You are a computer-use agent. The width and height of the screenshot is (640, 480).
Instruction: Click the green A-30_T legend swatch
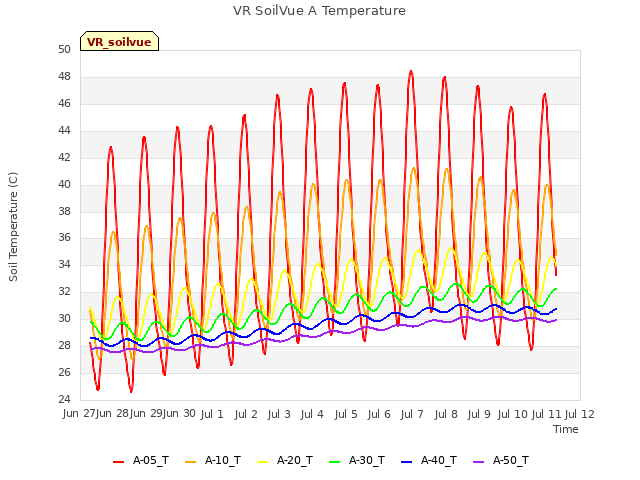click(335, 462)
